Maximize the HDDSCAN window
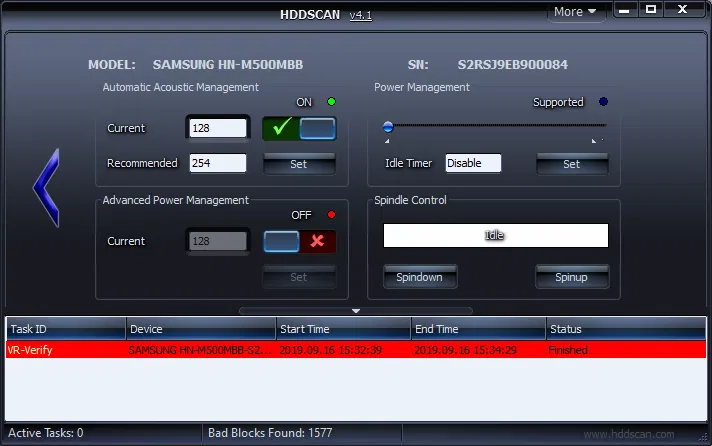The image size is (712, 446). pos(651,10)
